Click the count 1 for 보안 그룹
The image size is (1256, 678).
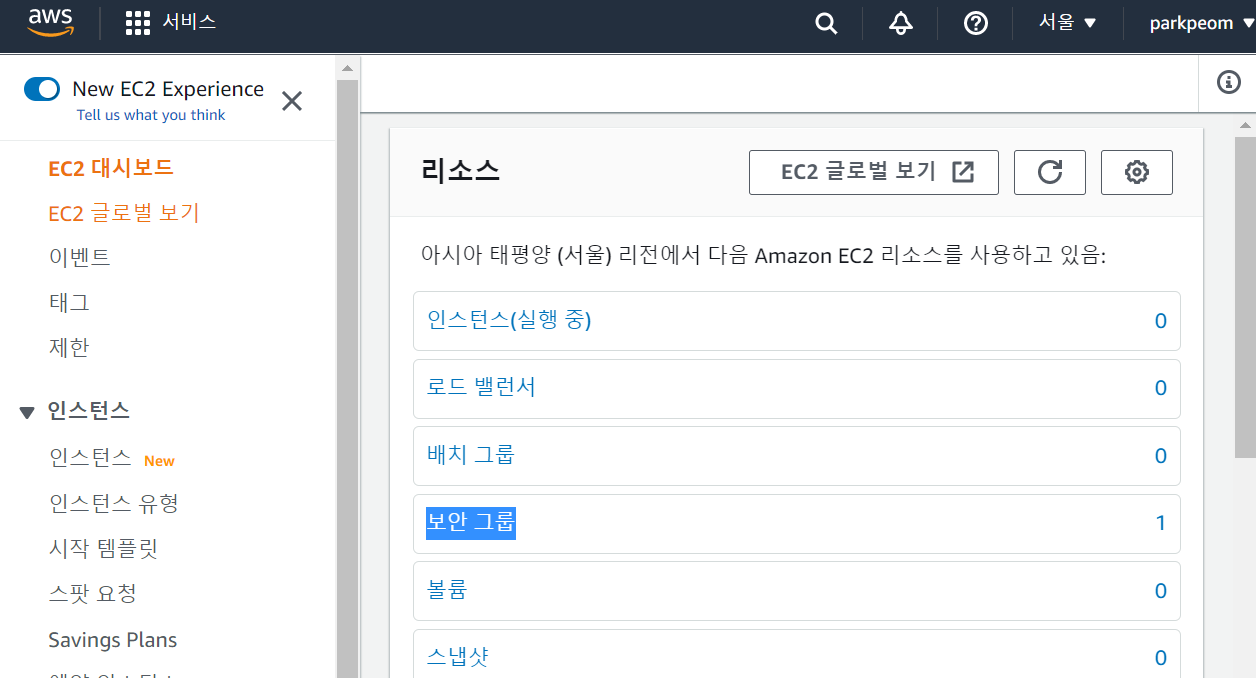(x=1161, y=523)
